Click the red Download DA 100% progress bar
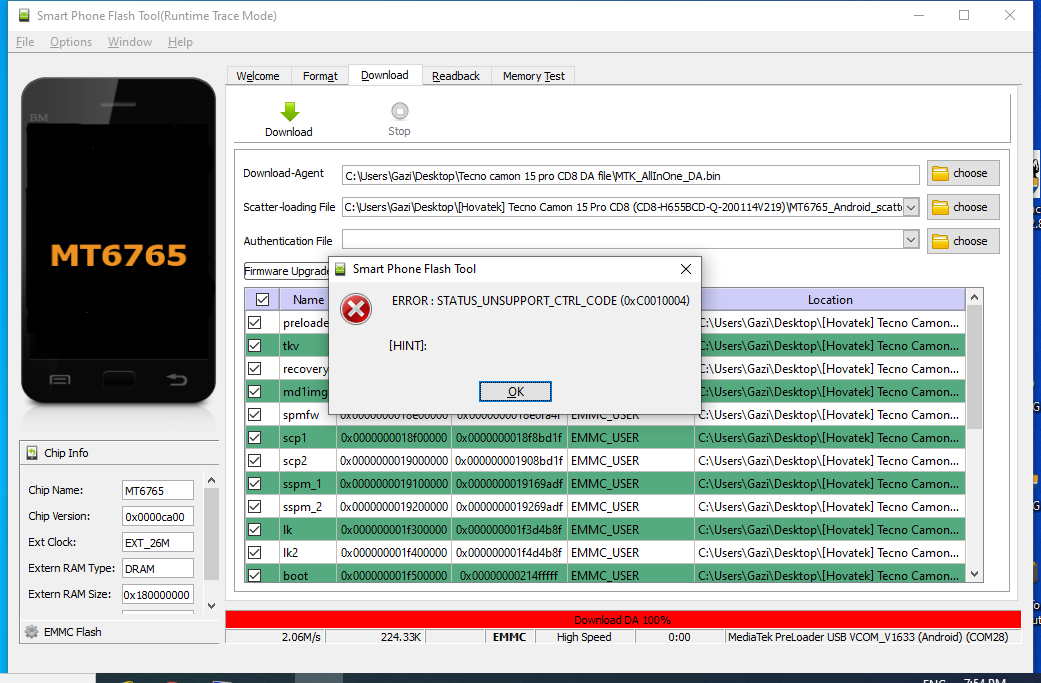Image resolution: width=1041 pixels, height=683 pixels. pos(623,619)
